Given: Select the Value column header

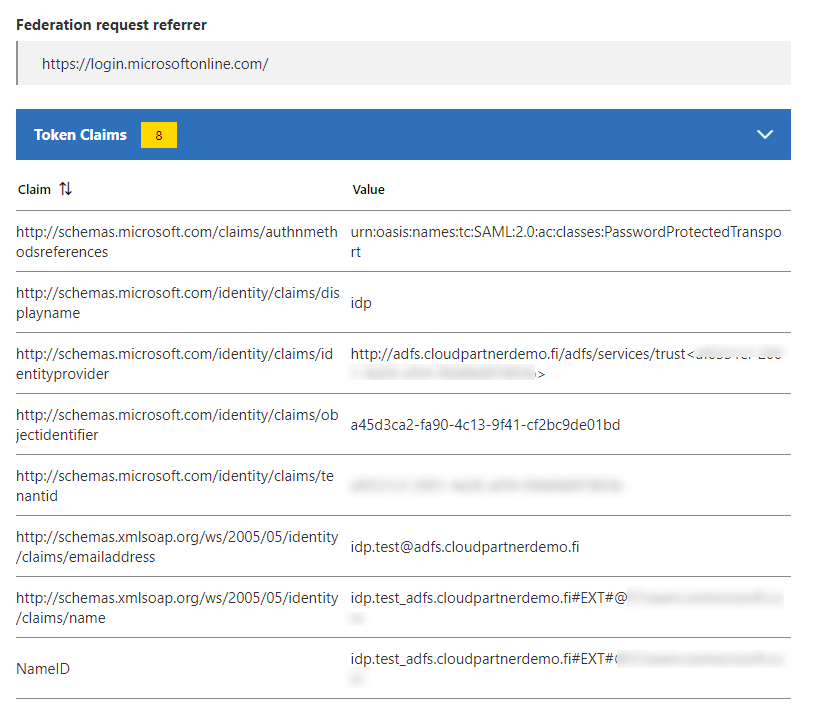Looking at the screenshot, I should [368, 189].
